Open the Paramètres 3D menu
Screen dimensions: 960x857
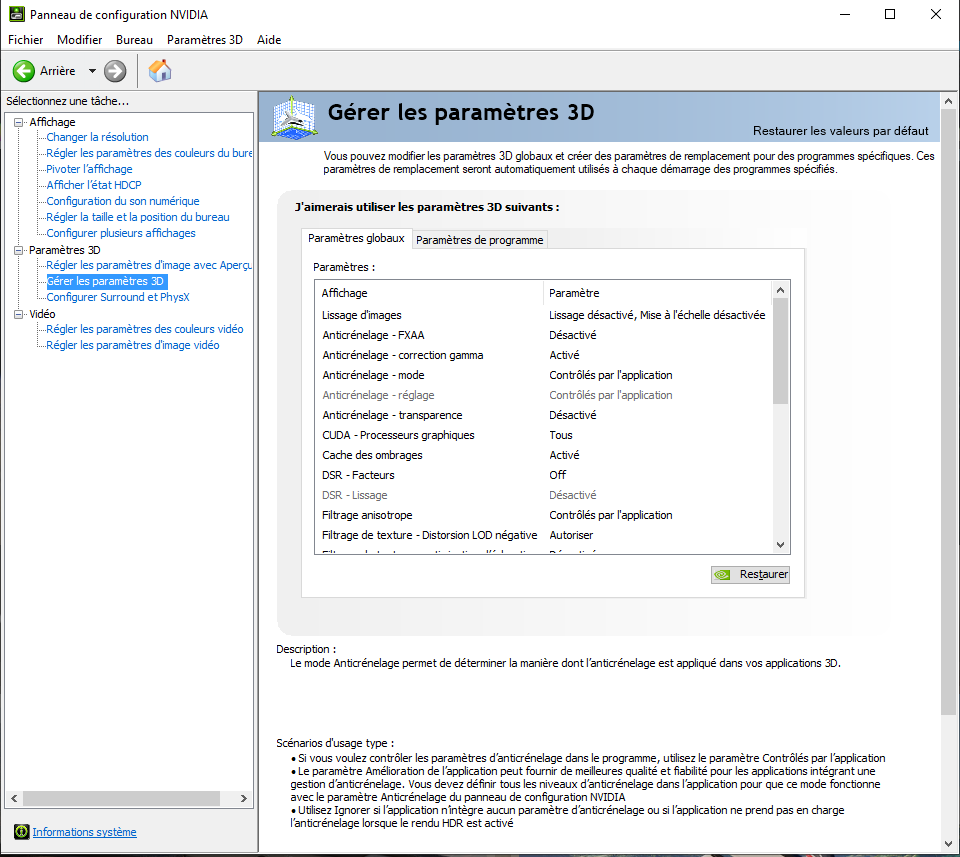[205, 40]
